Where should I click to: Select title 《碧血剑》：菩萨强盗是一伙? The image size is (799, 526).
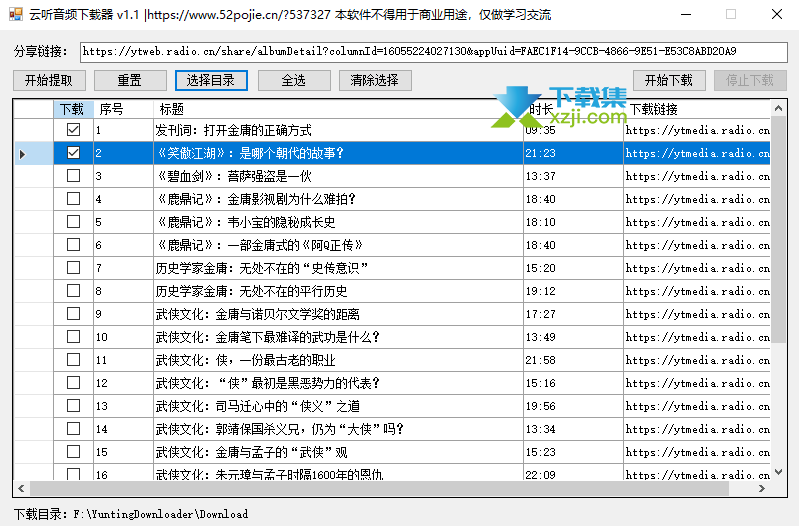point(233,176)
